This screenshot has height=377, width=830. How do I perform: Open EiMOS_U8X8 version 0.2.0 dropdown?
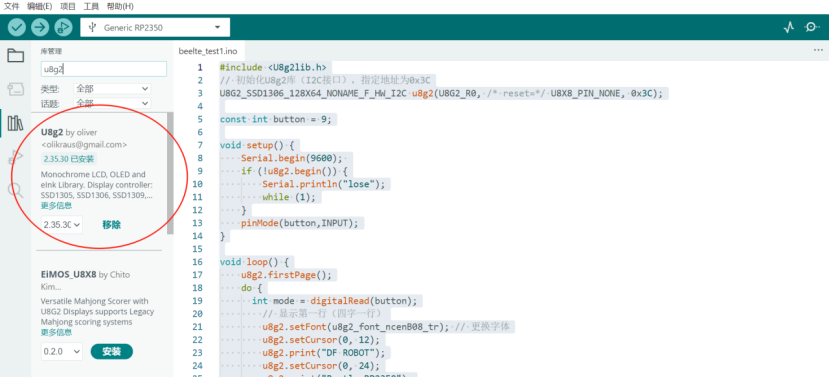(x=62, y=351)
